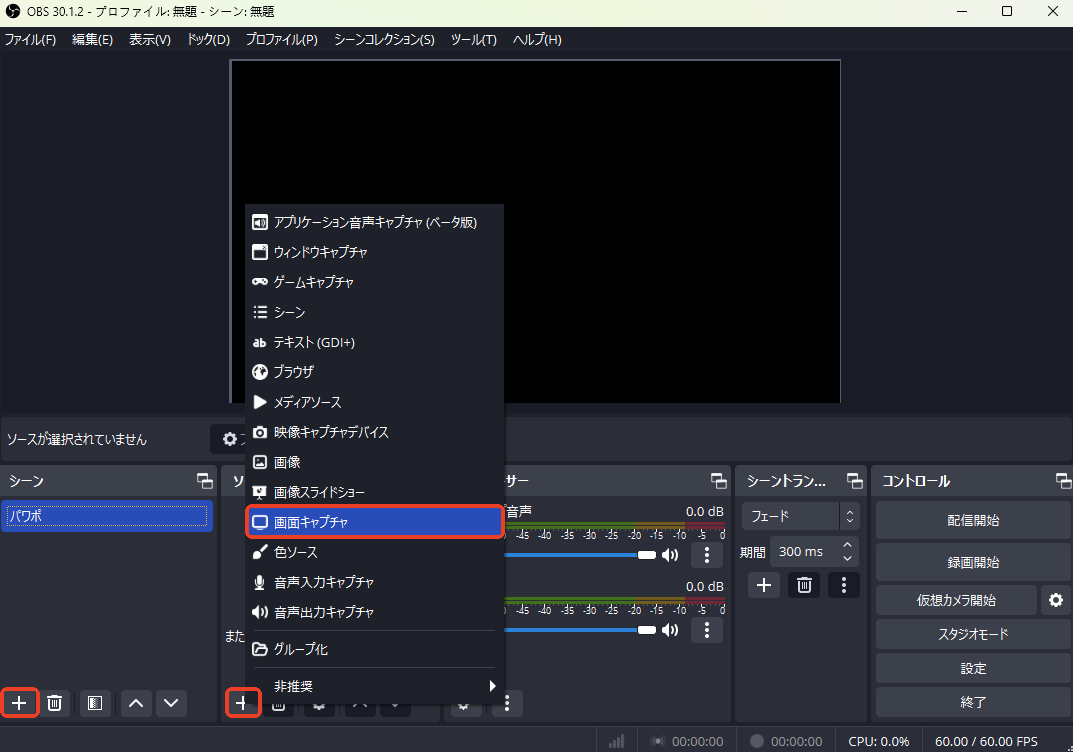Increase the transition duration stepper value

pyautogui.click(x=849, y=545)
